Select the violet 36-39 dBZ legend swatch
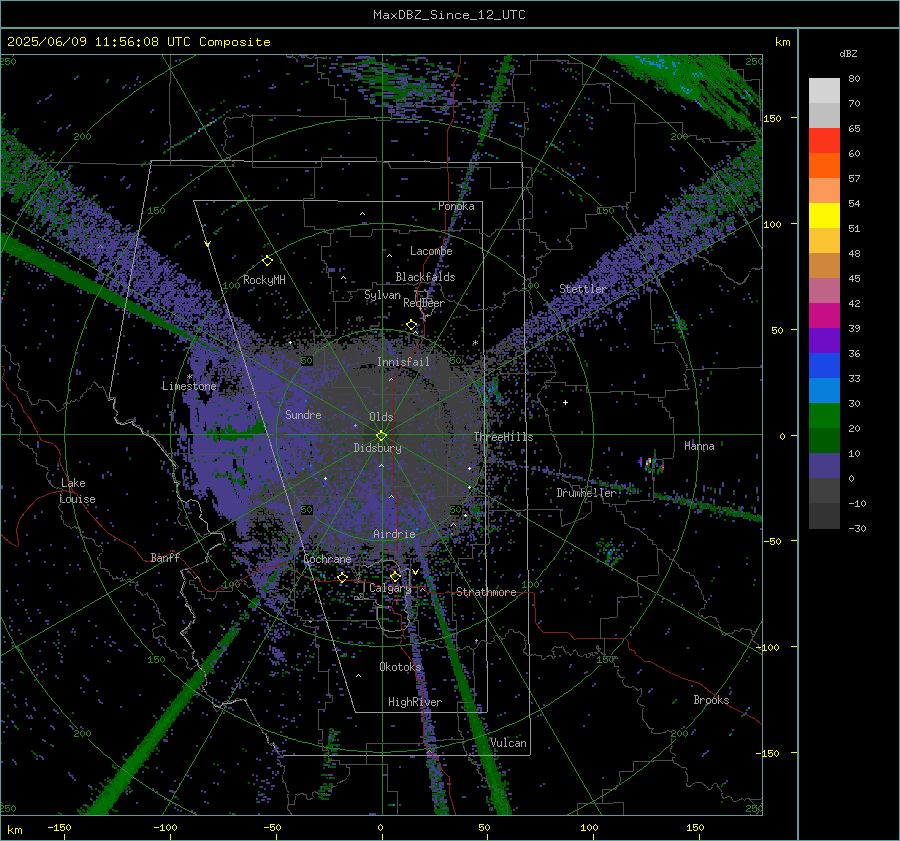 pyautogui.click(x=824, y=340)
